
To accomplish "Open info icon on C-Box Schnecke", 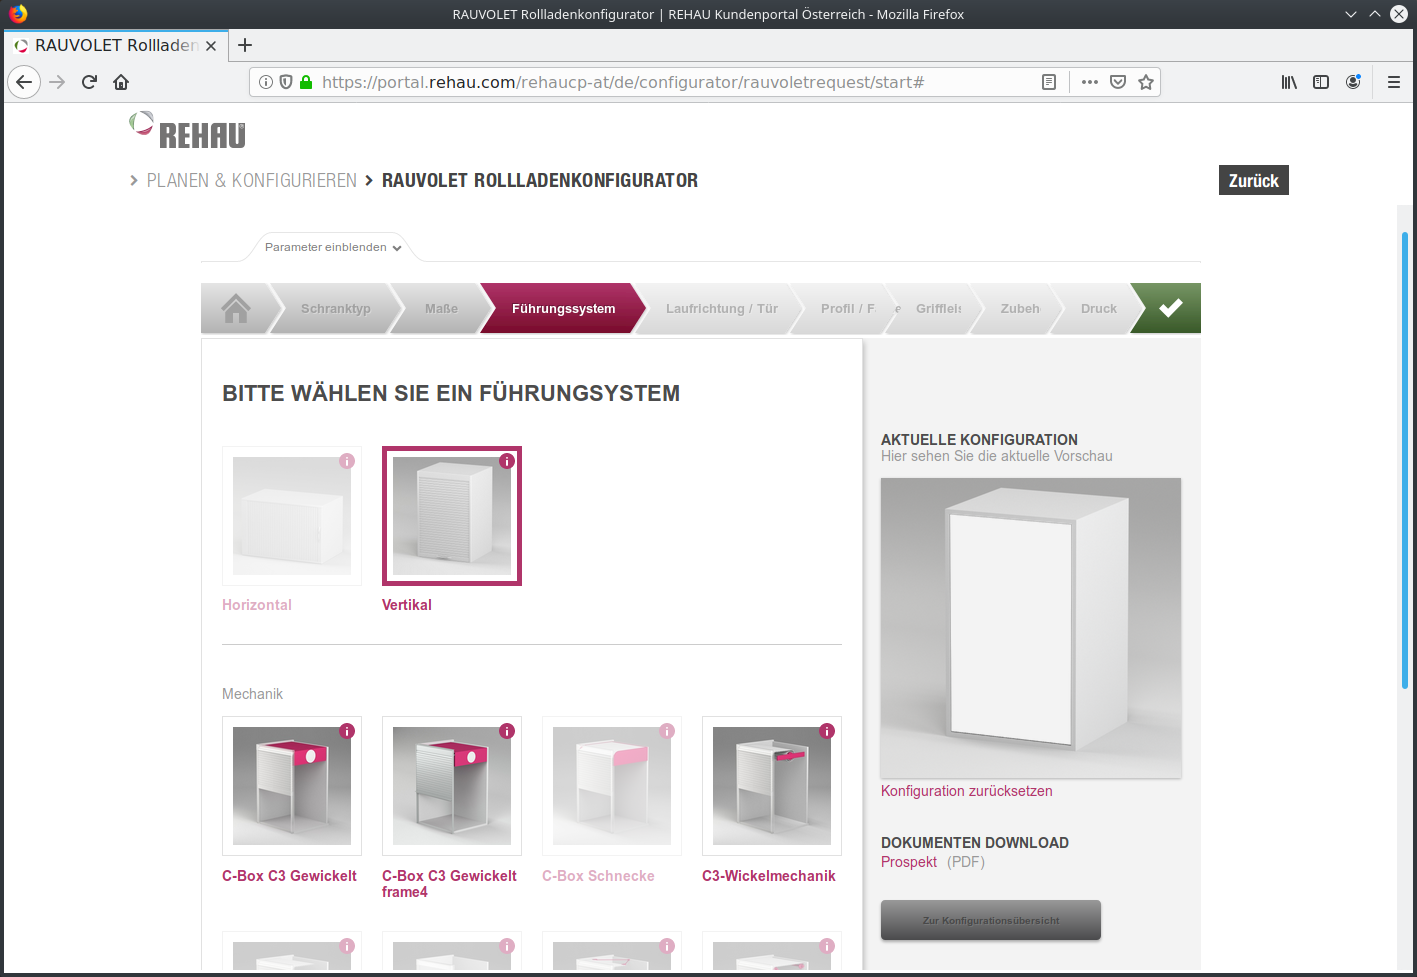I will click(667, 731).
